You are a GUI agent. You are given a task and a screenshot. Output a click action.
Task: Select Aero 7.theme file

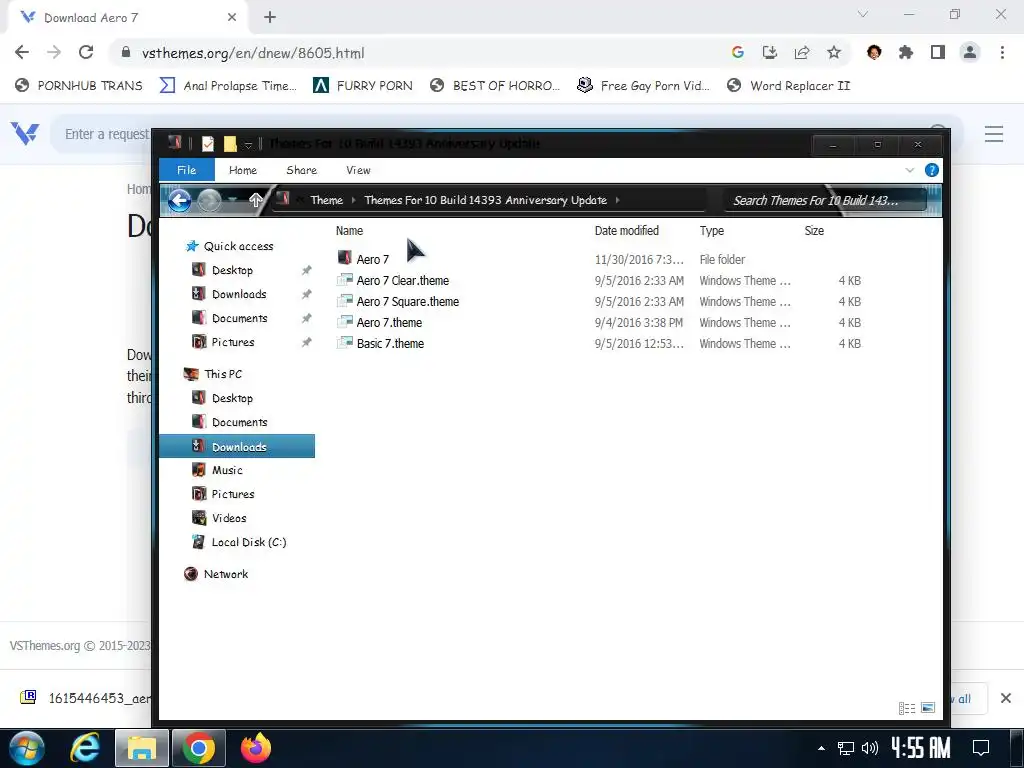tap(380, 322)
